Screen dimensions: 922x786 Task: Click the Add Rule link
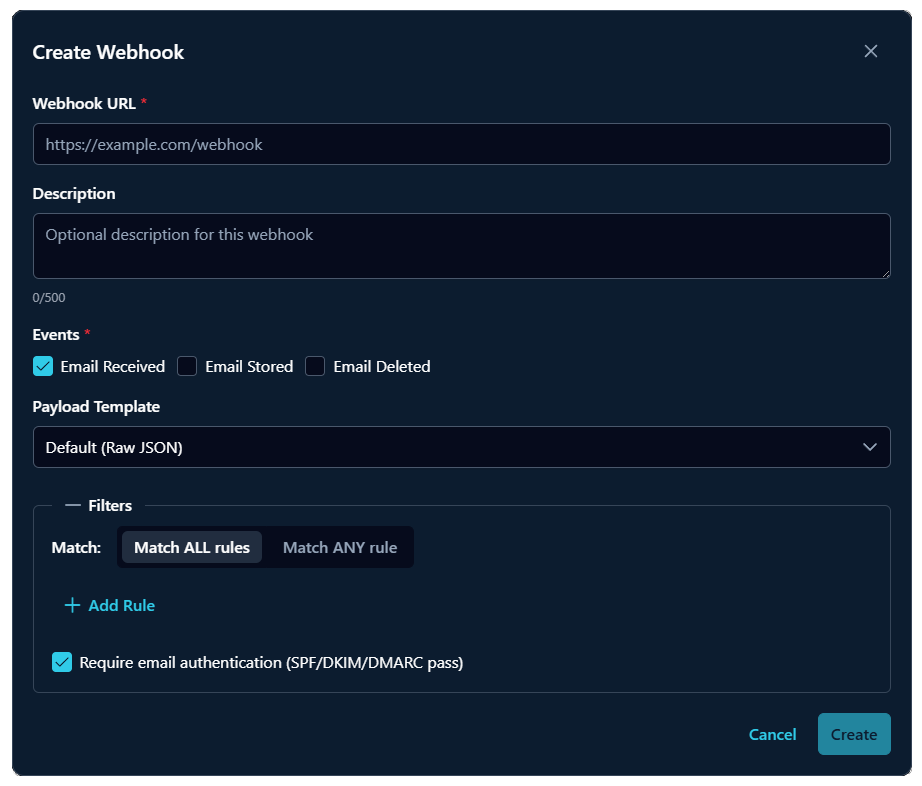120,605
